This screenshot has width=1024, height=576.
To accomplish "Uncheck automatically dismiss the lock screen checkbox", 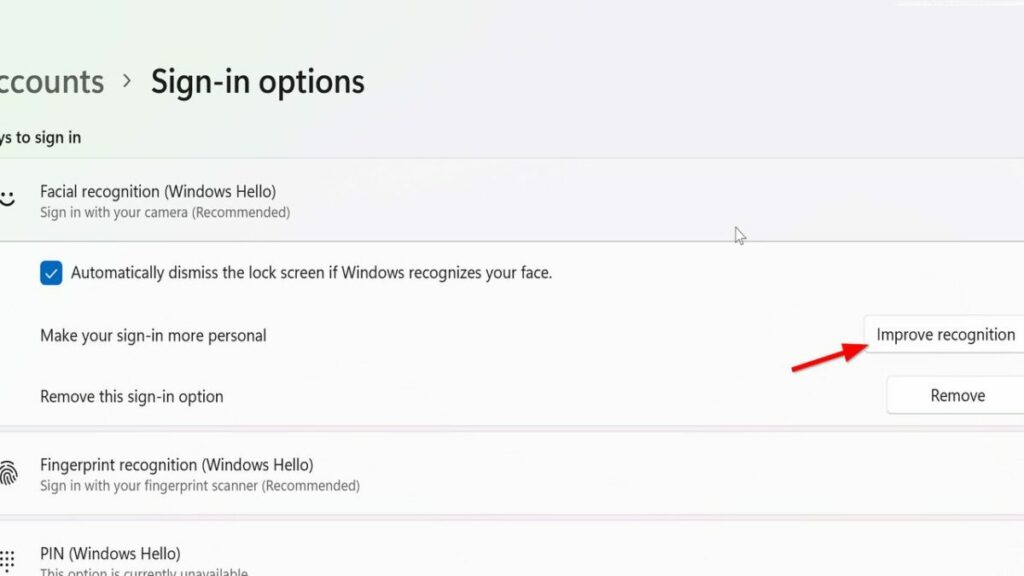I will 51,273.
